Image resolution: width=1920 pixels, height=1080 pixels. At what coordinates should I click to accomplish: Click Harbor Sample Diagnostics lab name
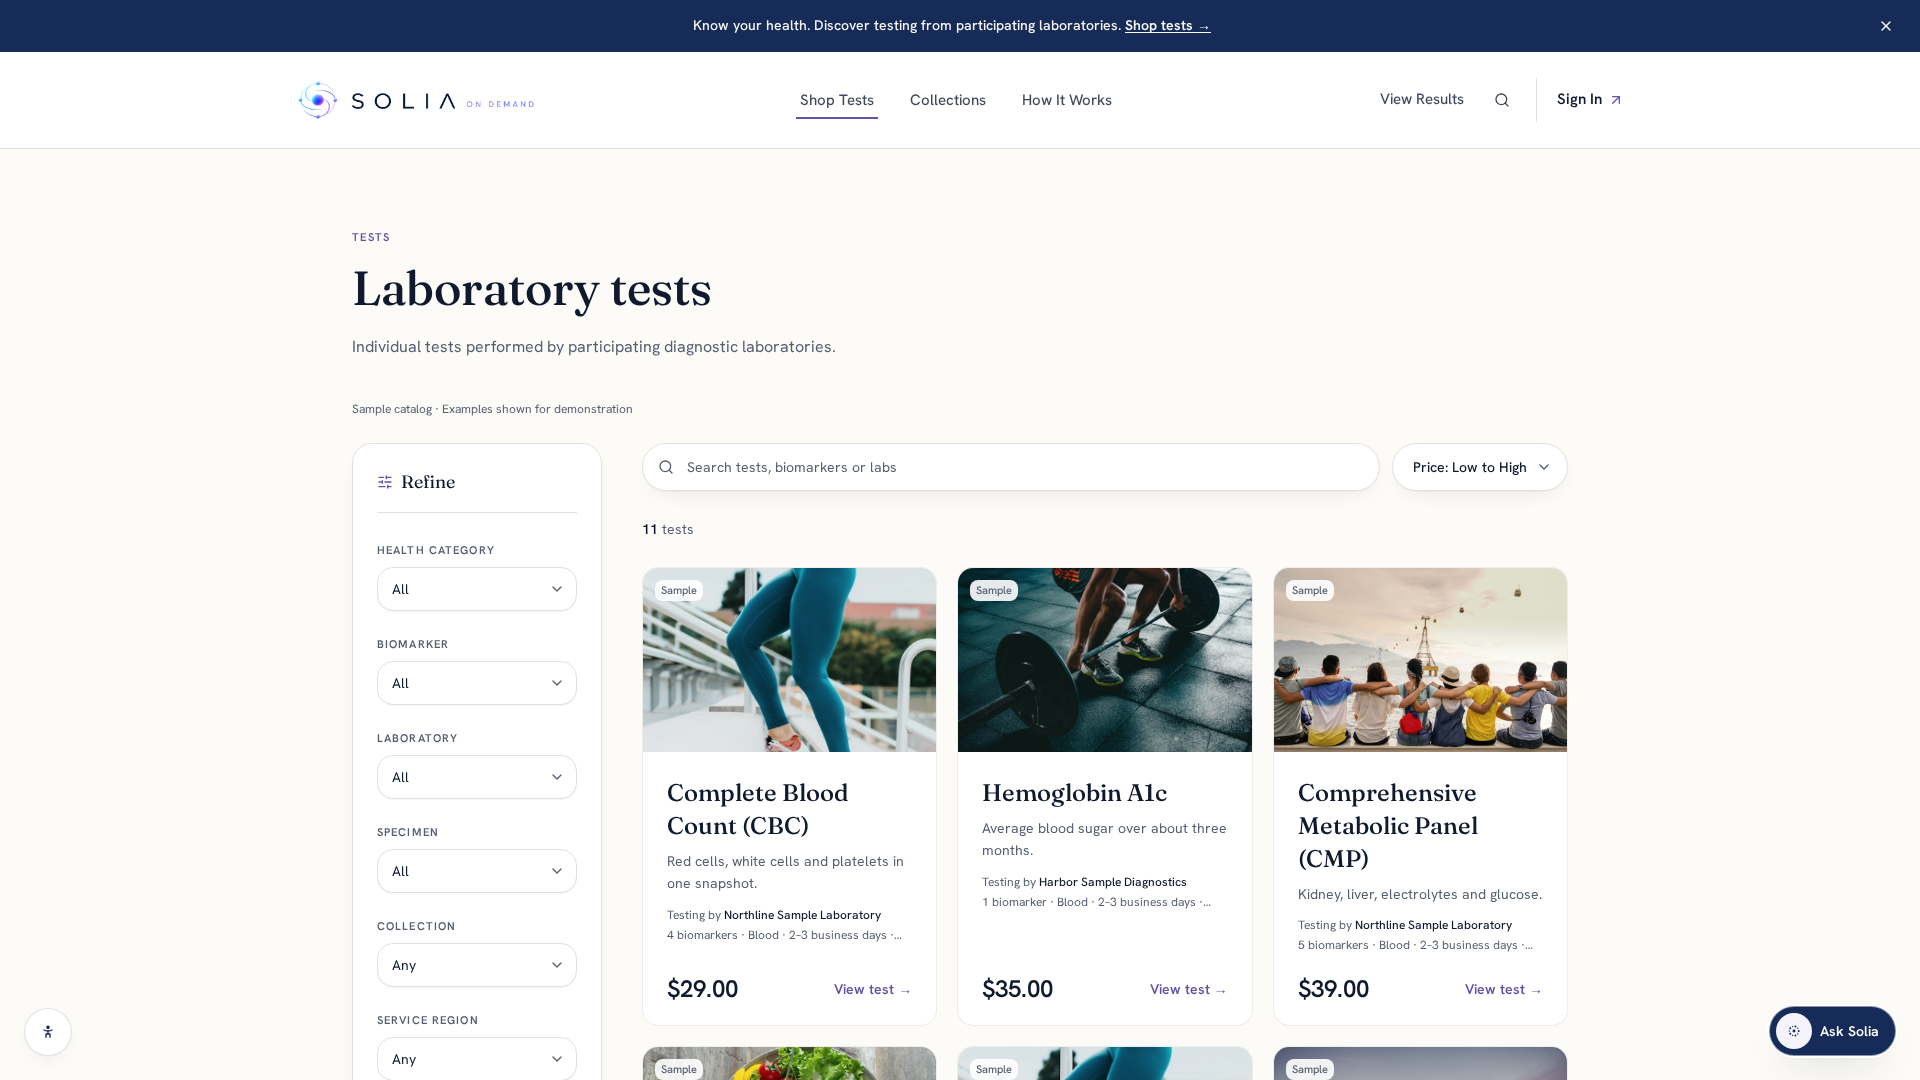click(x=1112, y=882)
